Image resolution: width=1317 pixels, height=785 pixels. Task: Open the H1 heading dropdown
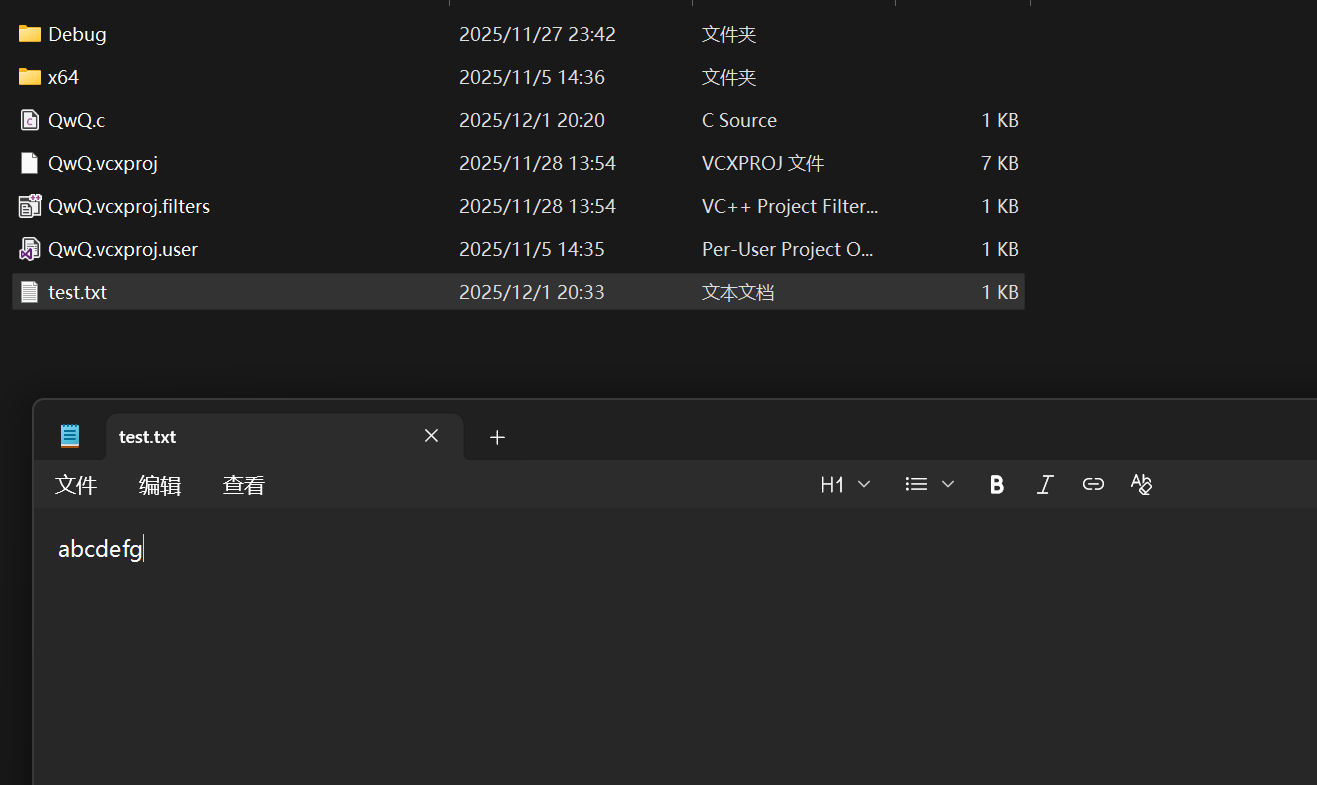pos(845,485)
